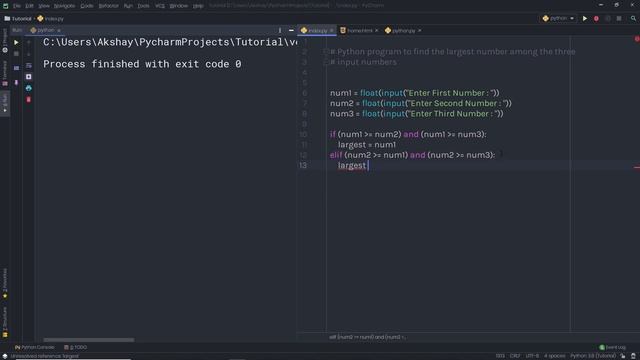
Task: Click the 'Process finished with exit code 0' text
Action: coord(142,64)
